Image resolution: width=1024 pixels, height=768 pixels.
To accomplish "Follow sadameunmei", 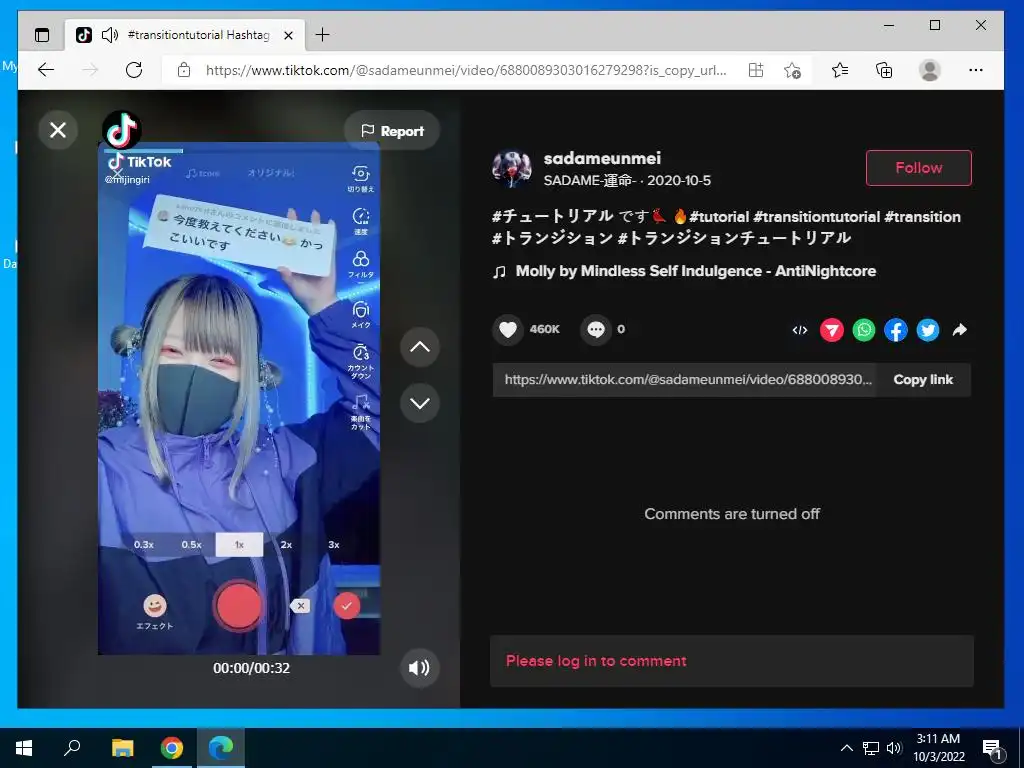I will pyautogui.click(x=918, y=168).
